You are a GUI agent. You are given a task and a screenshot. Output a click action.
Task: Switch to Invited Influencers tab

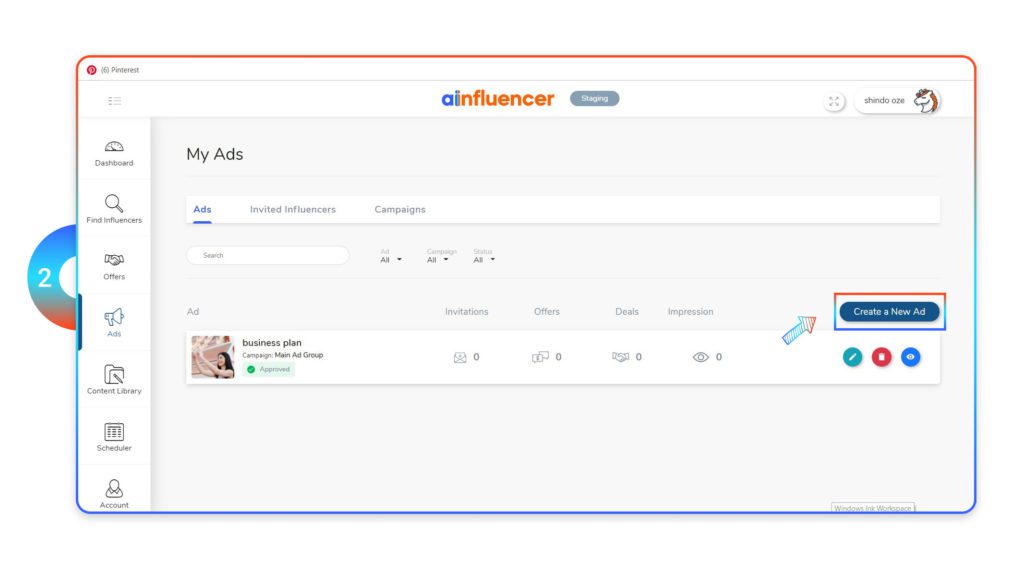tap(293, 210)
